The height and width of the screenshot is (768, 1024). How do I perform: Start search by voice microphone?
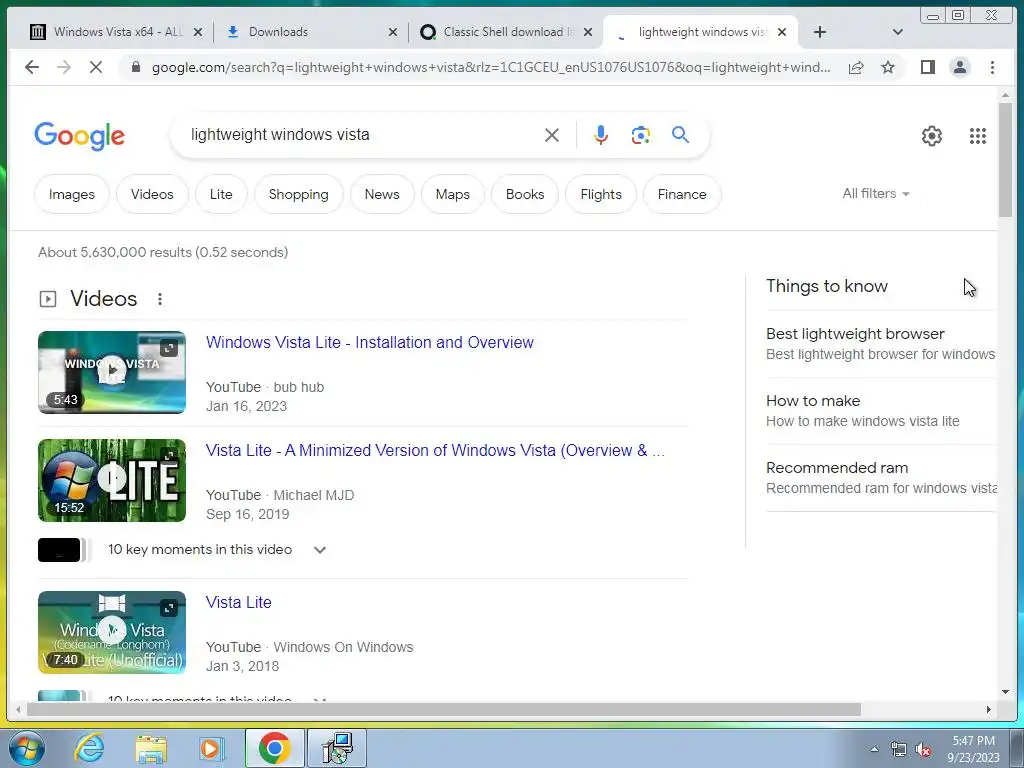[601, 135]
